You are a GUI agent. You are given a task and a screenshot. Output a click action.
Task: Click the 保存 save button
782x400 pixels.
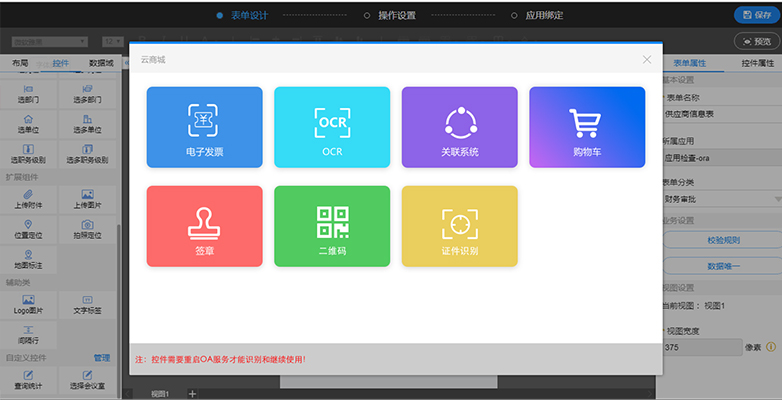click(757, 15)
